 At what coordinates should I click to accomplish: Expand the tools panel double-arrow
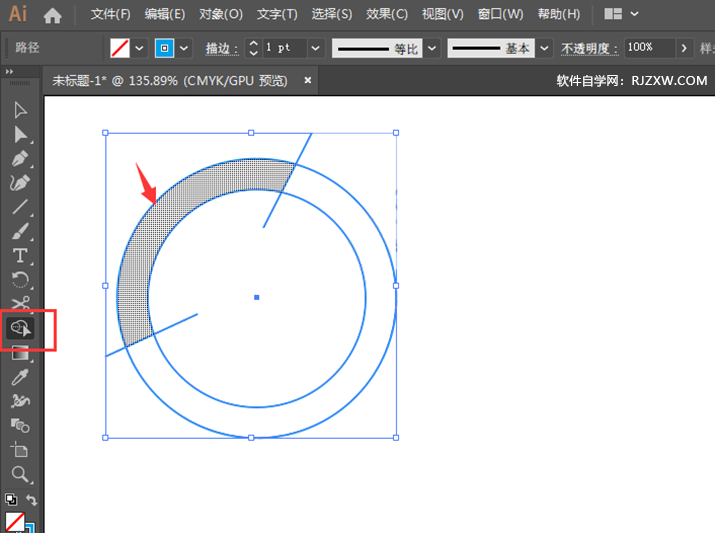pos(9,72)
